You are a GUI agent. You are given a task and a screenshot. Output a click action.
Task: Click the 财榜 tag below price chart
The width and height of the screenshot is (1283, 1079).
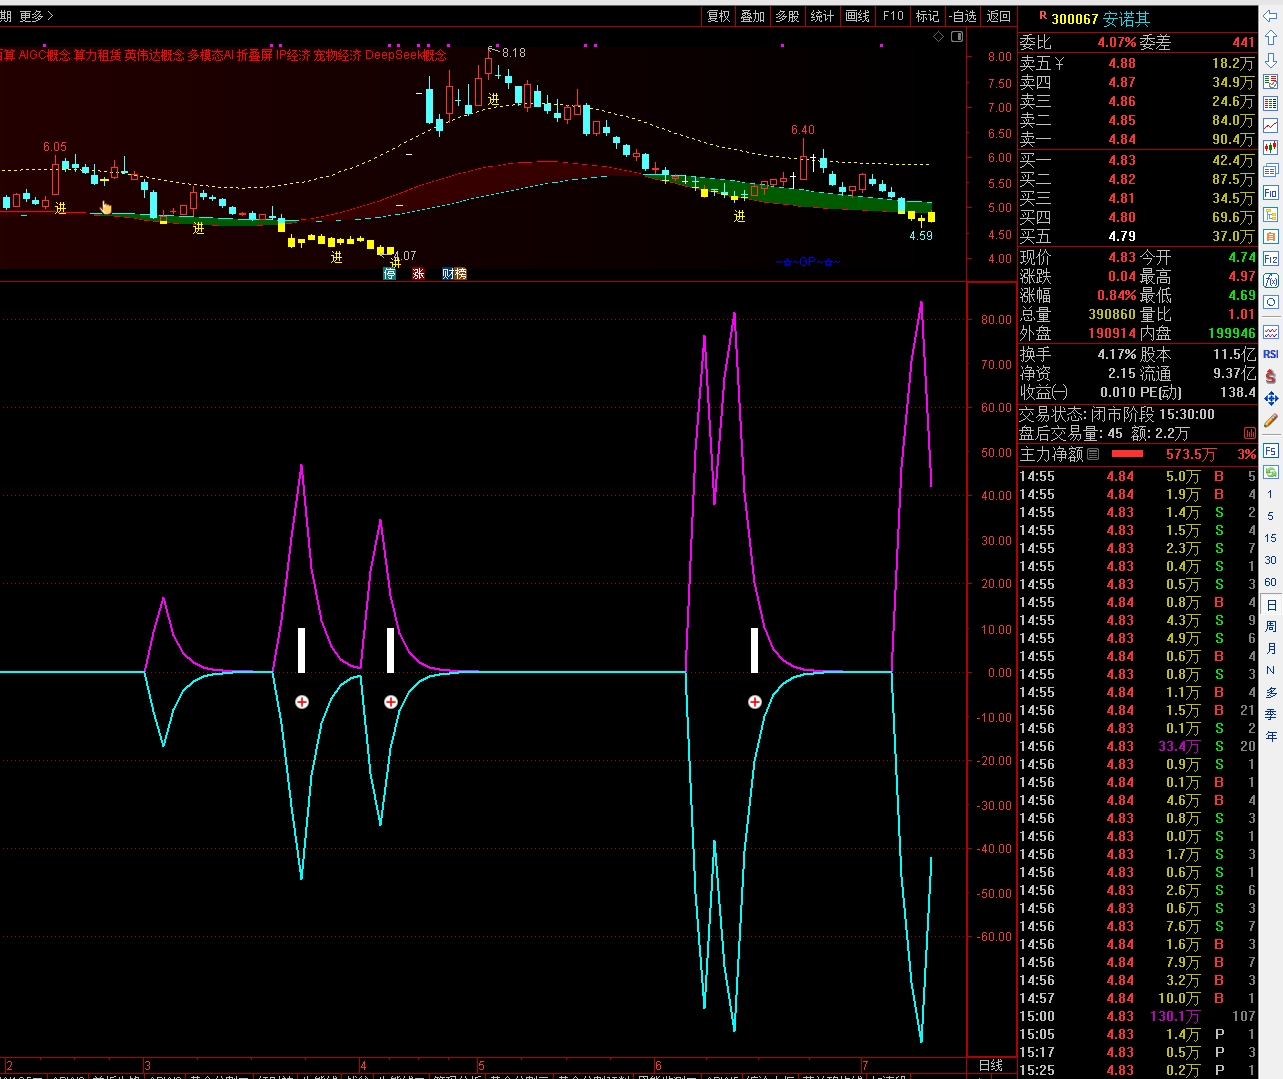point(454,274)
